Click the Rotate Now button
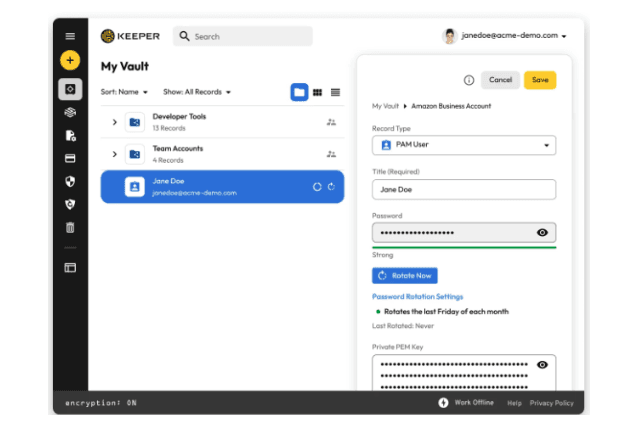 (404, 275)
